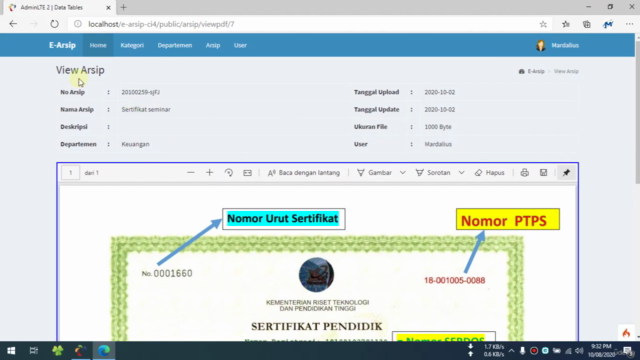Select the Gambar draw tool
This screenshot has width=640, height=360.
(374, 173)
